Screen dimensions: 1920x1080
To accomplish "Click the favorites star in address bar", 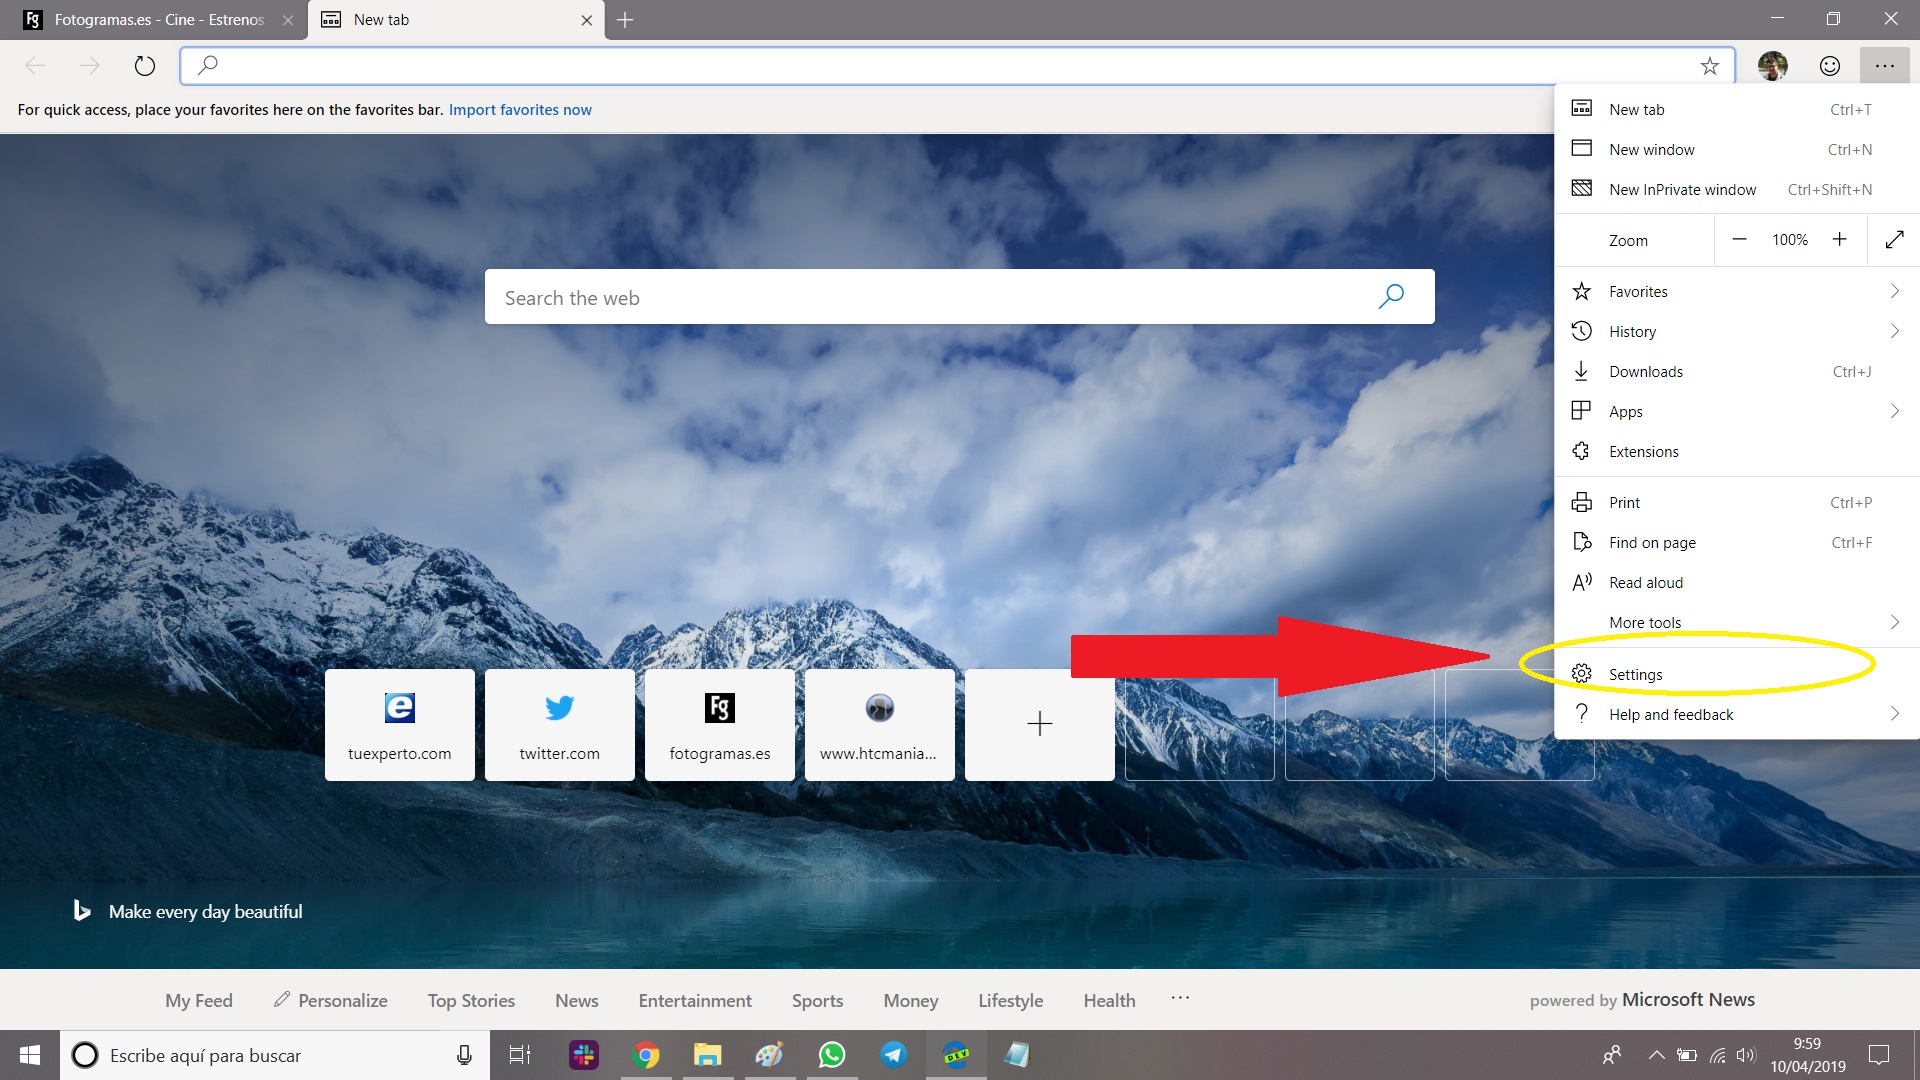I will coord(1710,66).
